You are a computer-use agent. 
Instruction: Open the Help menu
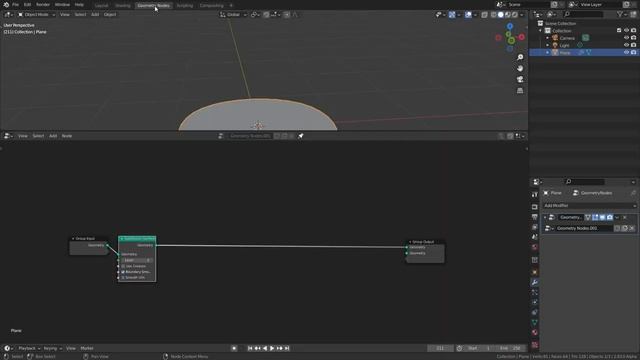click(79, 4)
